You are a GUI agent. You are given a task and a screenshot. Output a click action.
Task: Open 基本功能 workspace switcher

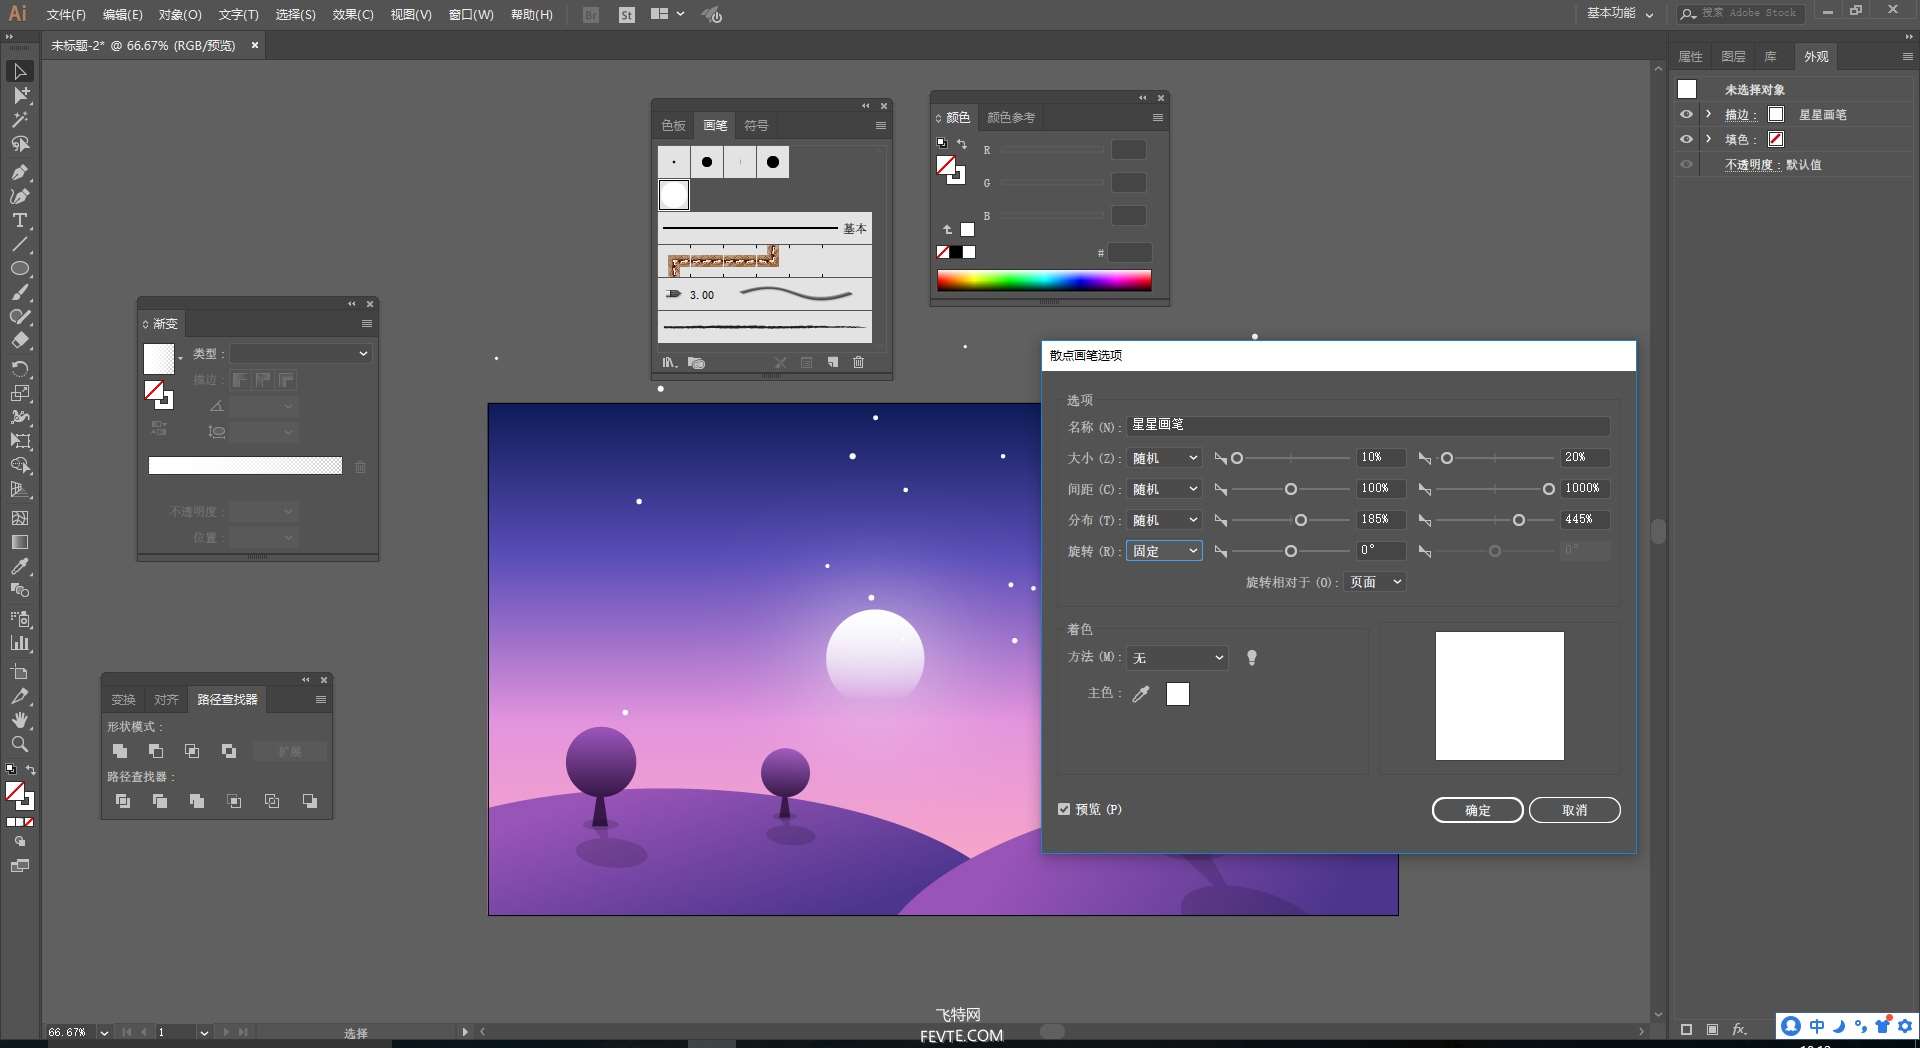coord(1620,14)
